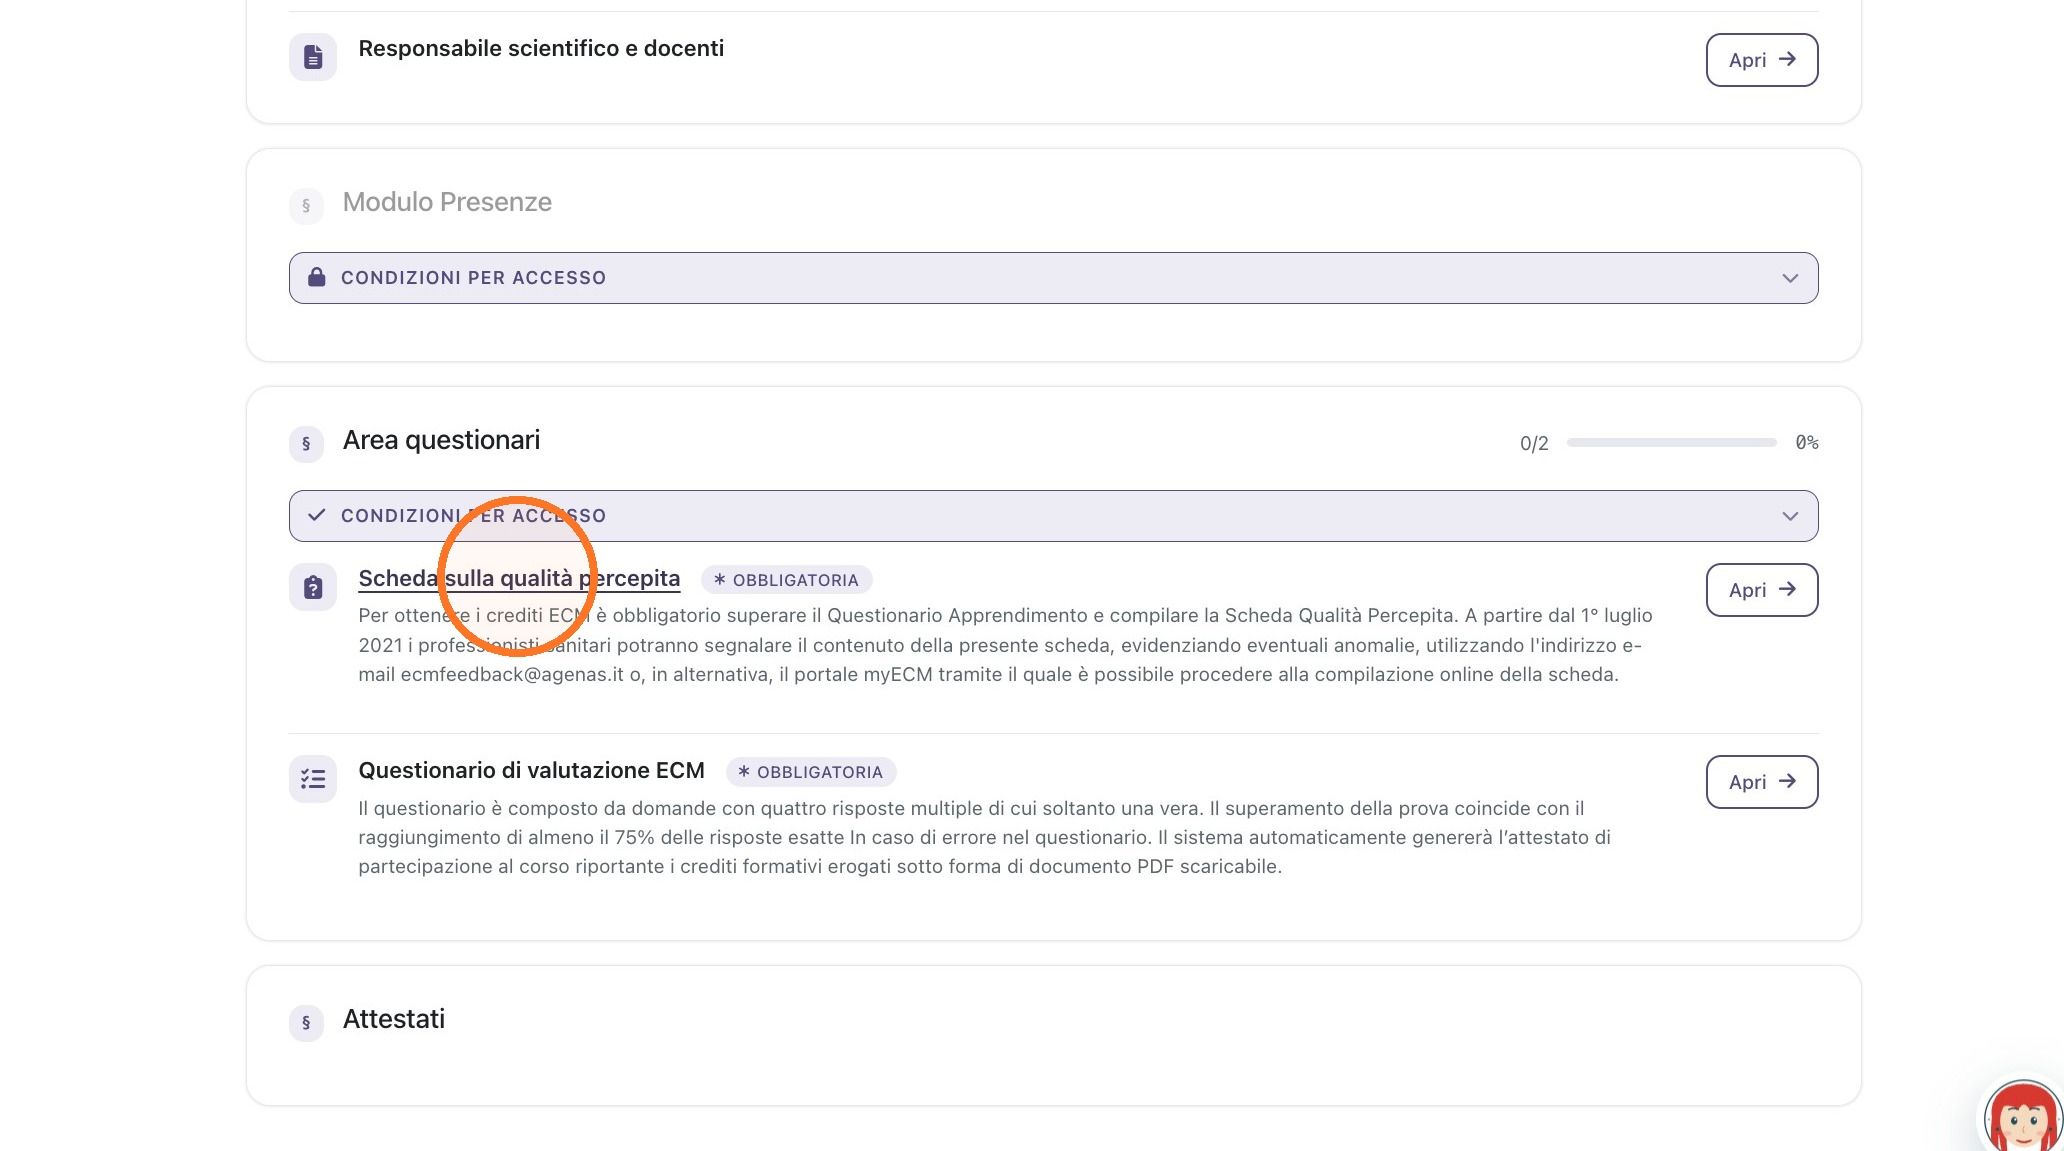Screen dimensions: 2064x1151
Task: Click the section icon next to Attestati
Action: point(306,1022)
